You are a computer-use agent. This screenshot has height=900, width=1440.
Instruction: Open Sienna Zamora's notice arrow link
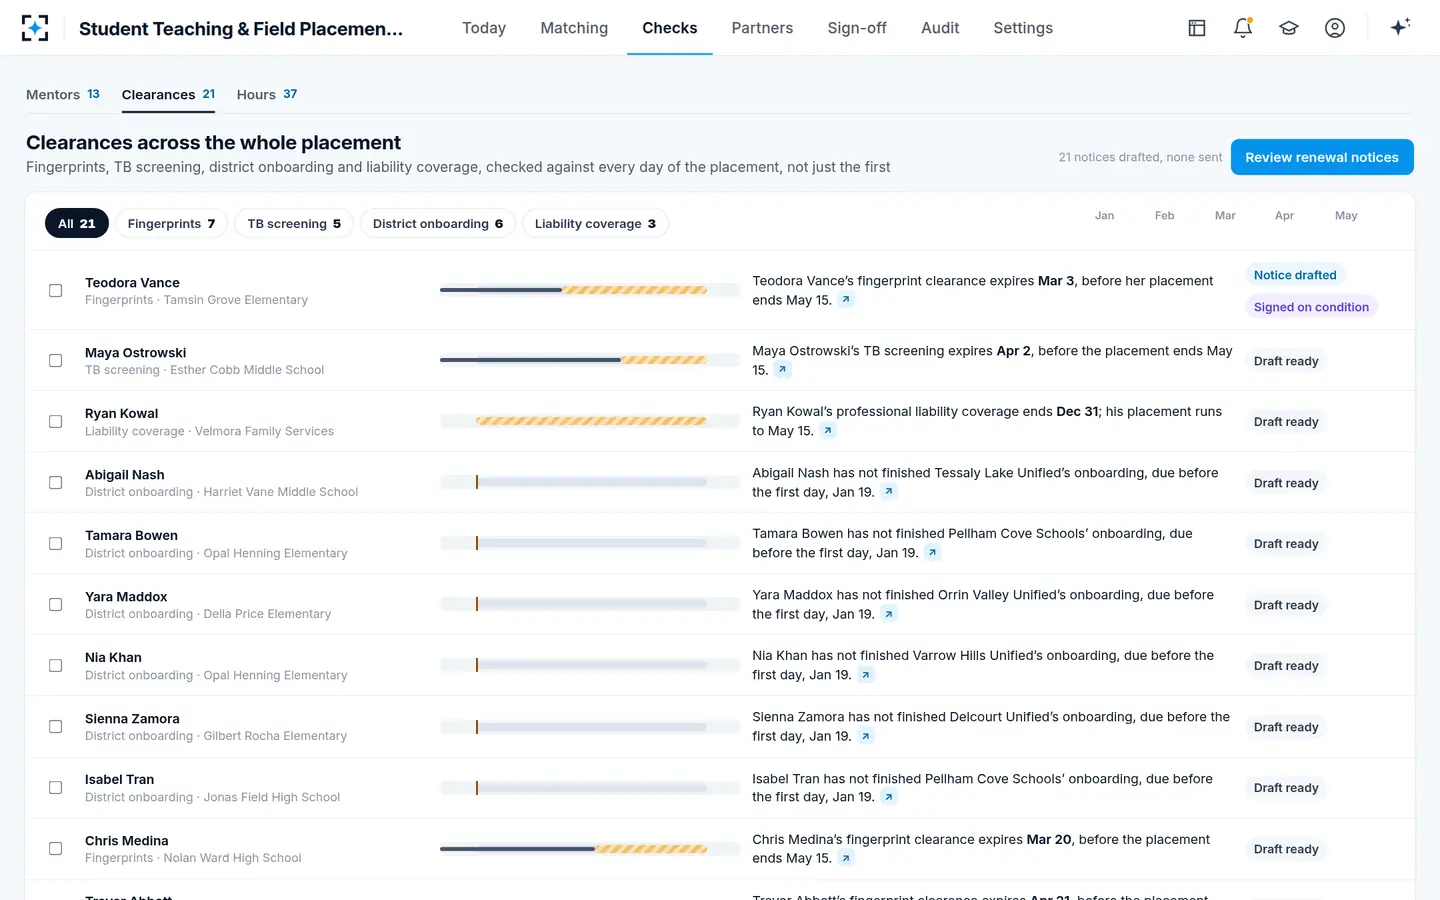coord(866,736)
